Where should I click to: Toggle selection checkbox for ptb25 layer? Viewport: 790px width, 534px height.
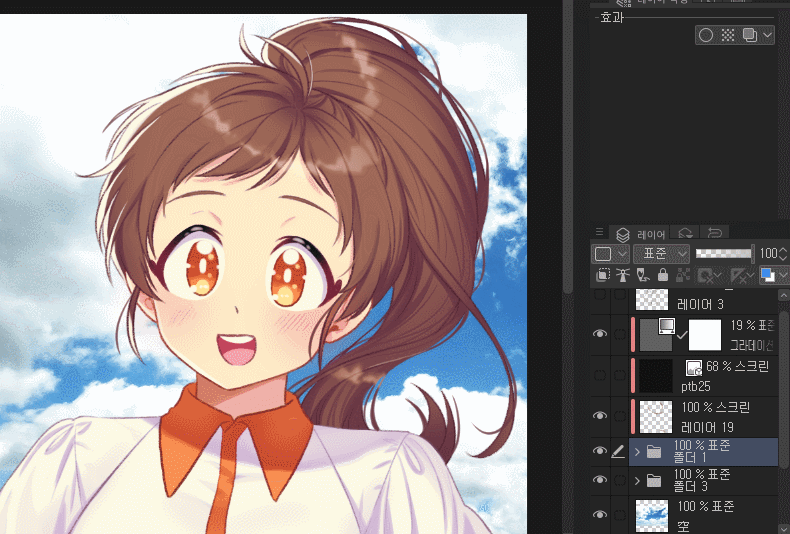tap(619, 375)
